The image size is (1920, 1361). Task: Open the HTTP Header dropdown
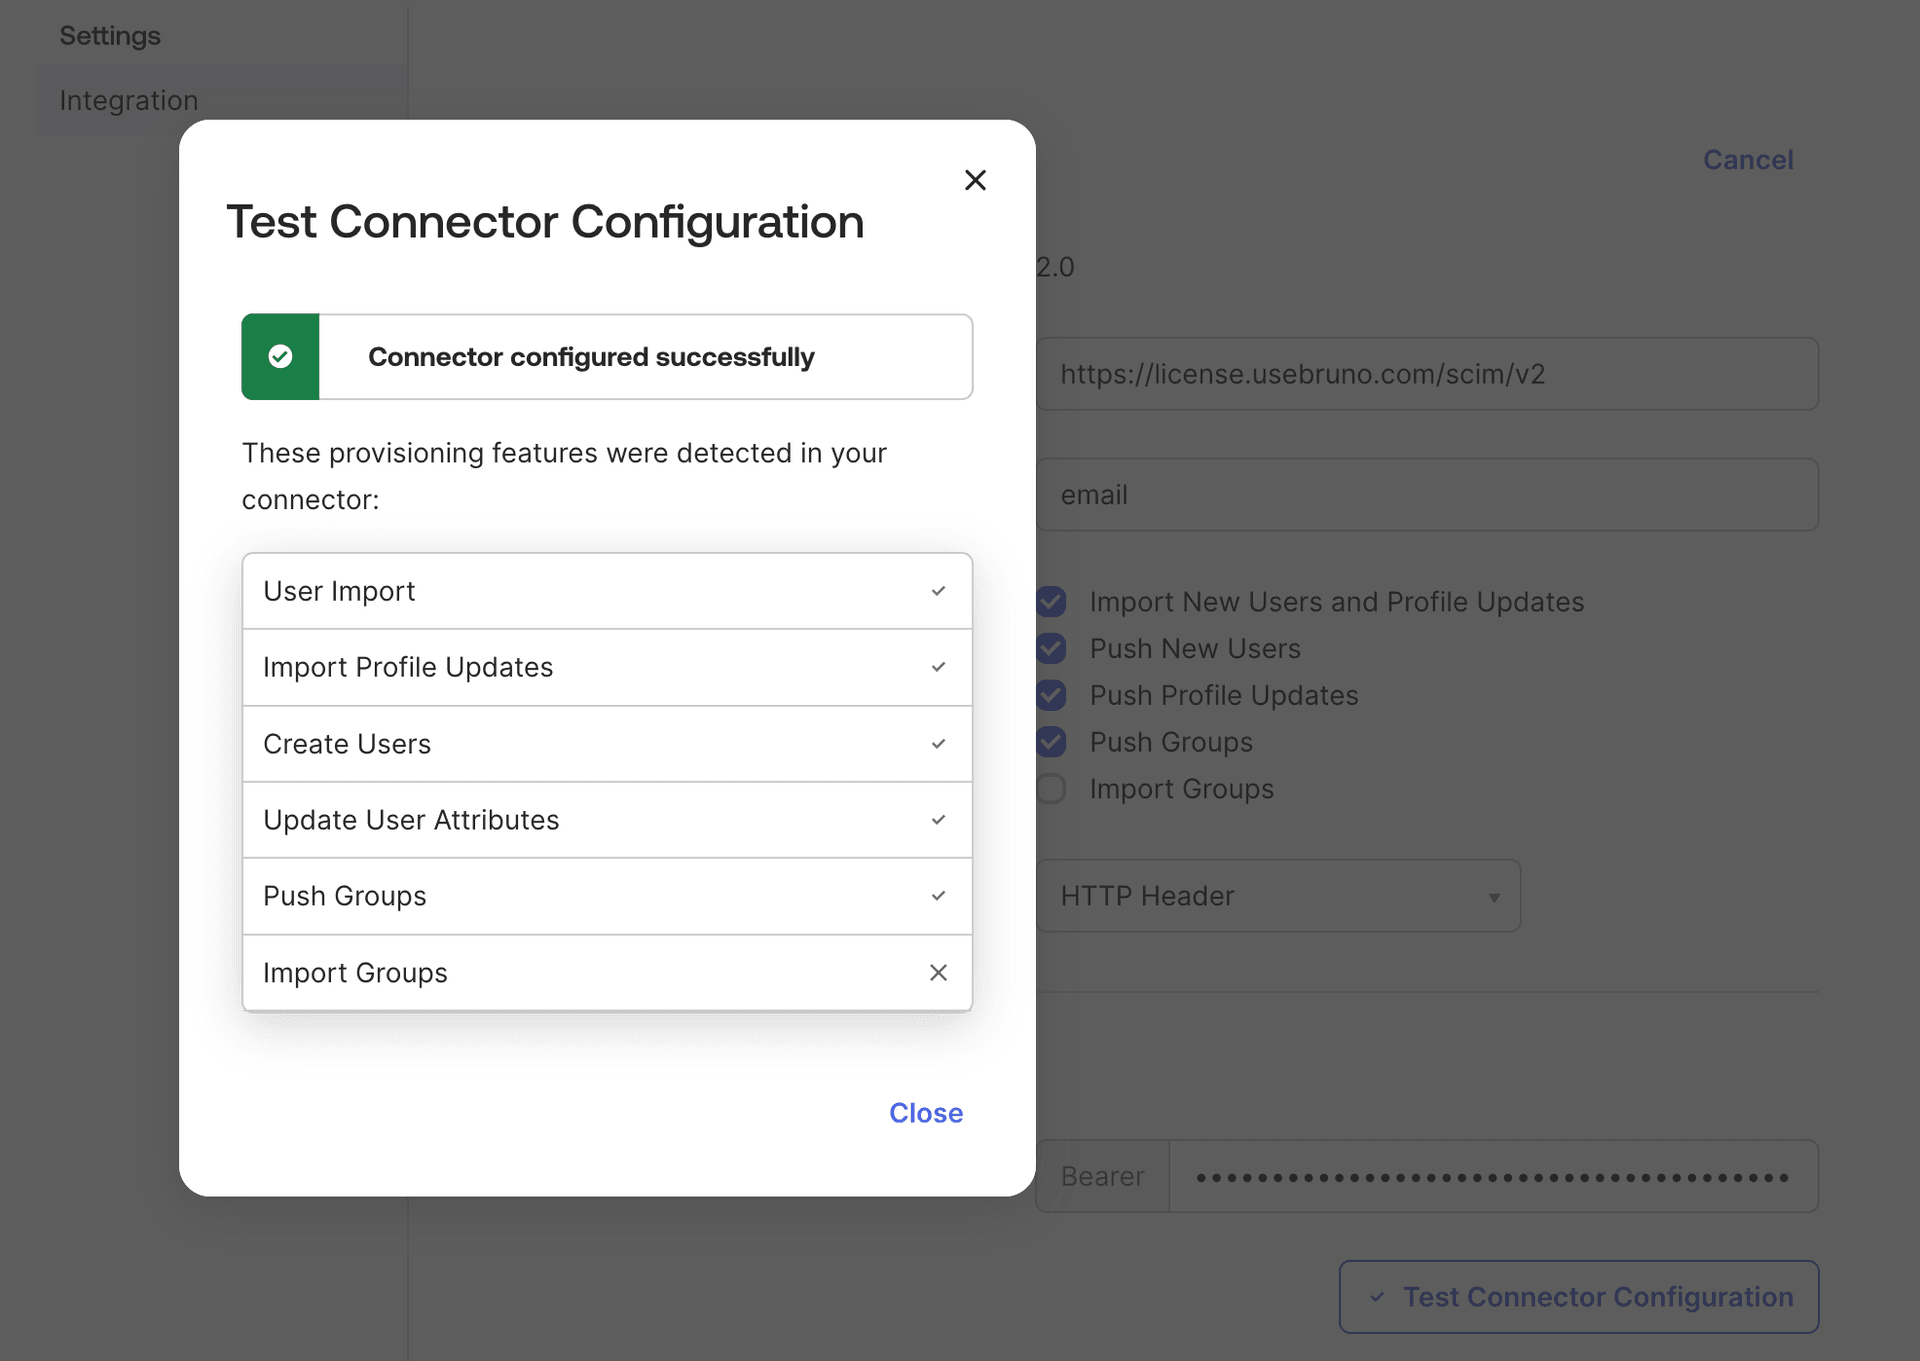(1277, 895)
